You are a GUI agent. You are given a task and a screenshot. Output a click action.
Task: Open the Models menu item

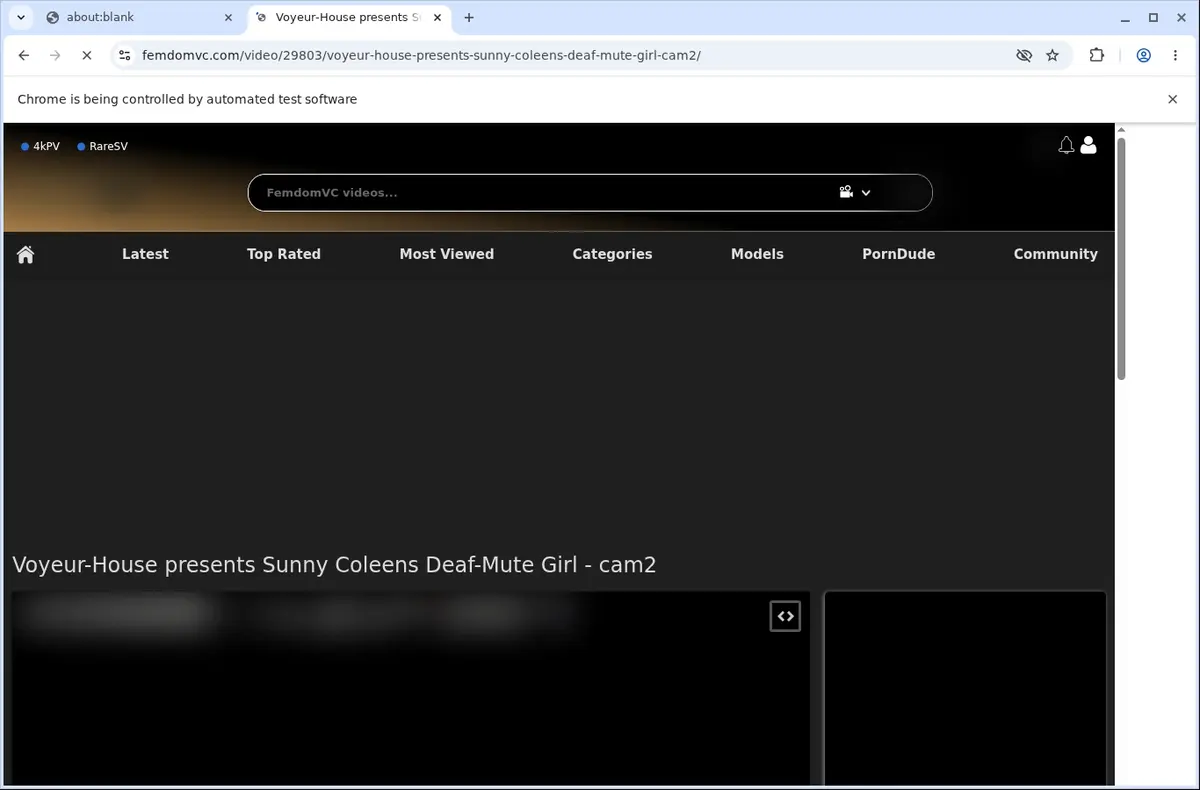point(757,254)
